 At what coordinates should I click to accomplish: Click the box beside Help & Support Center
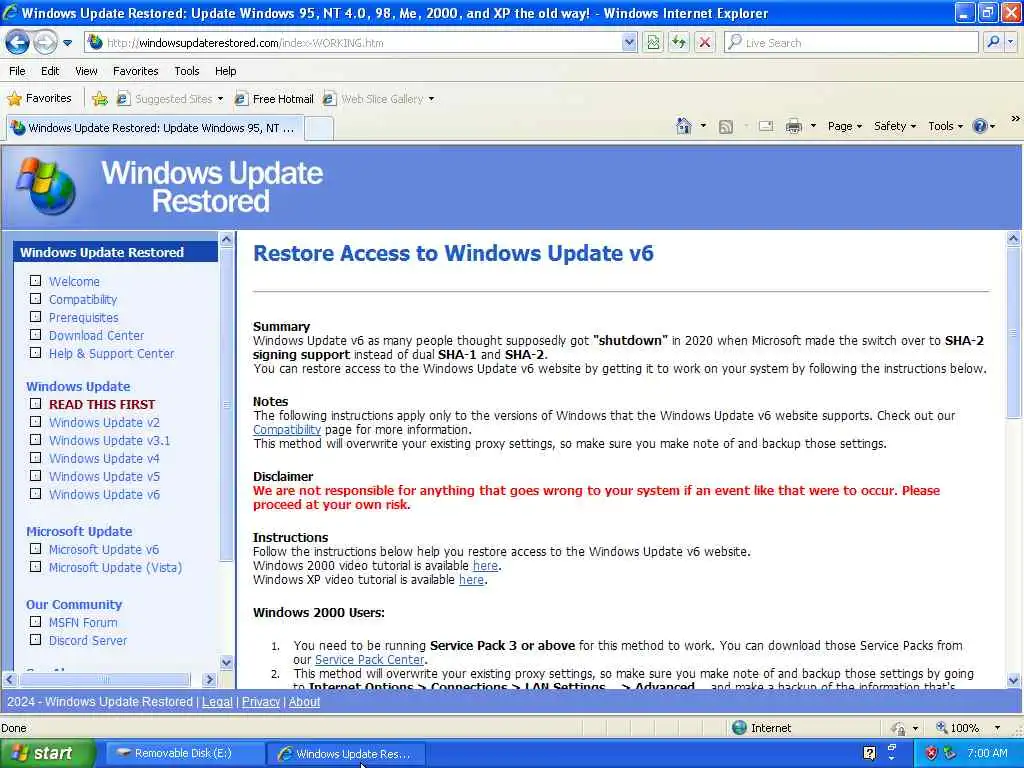[x=35, y=352]
